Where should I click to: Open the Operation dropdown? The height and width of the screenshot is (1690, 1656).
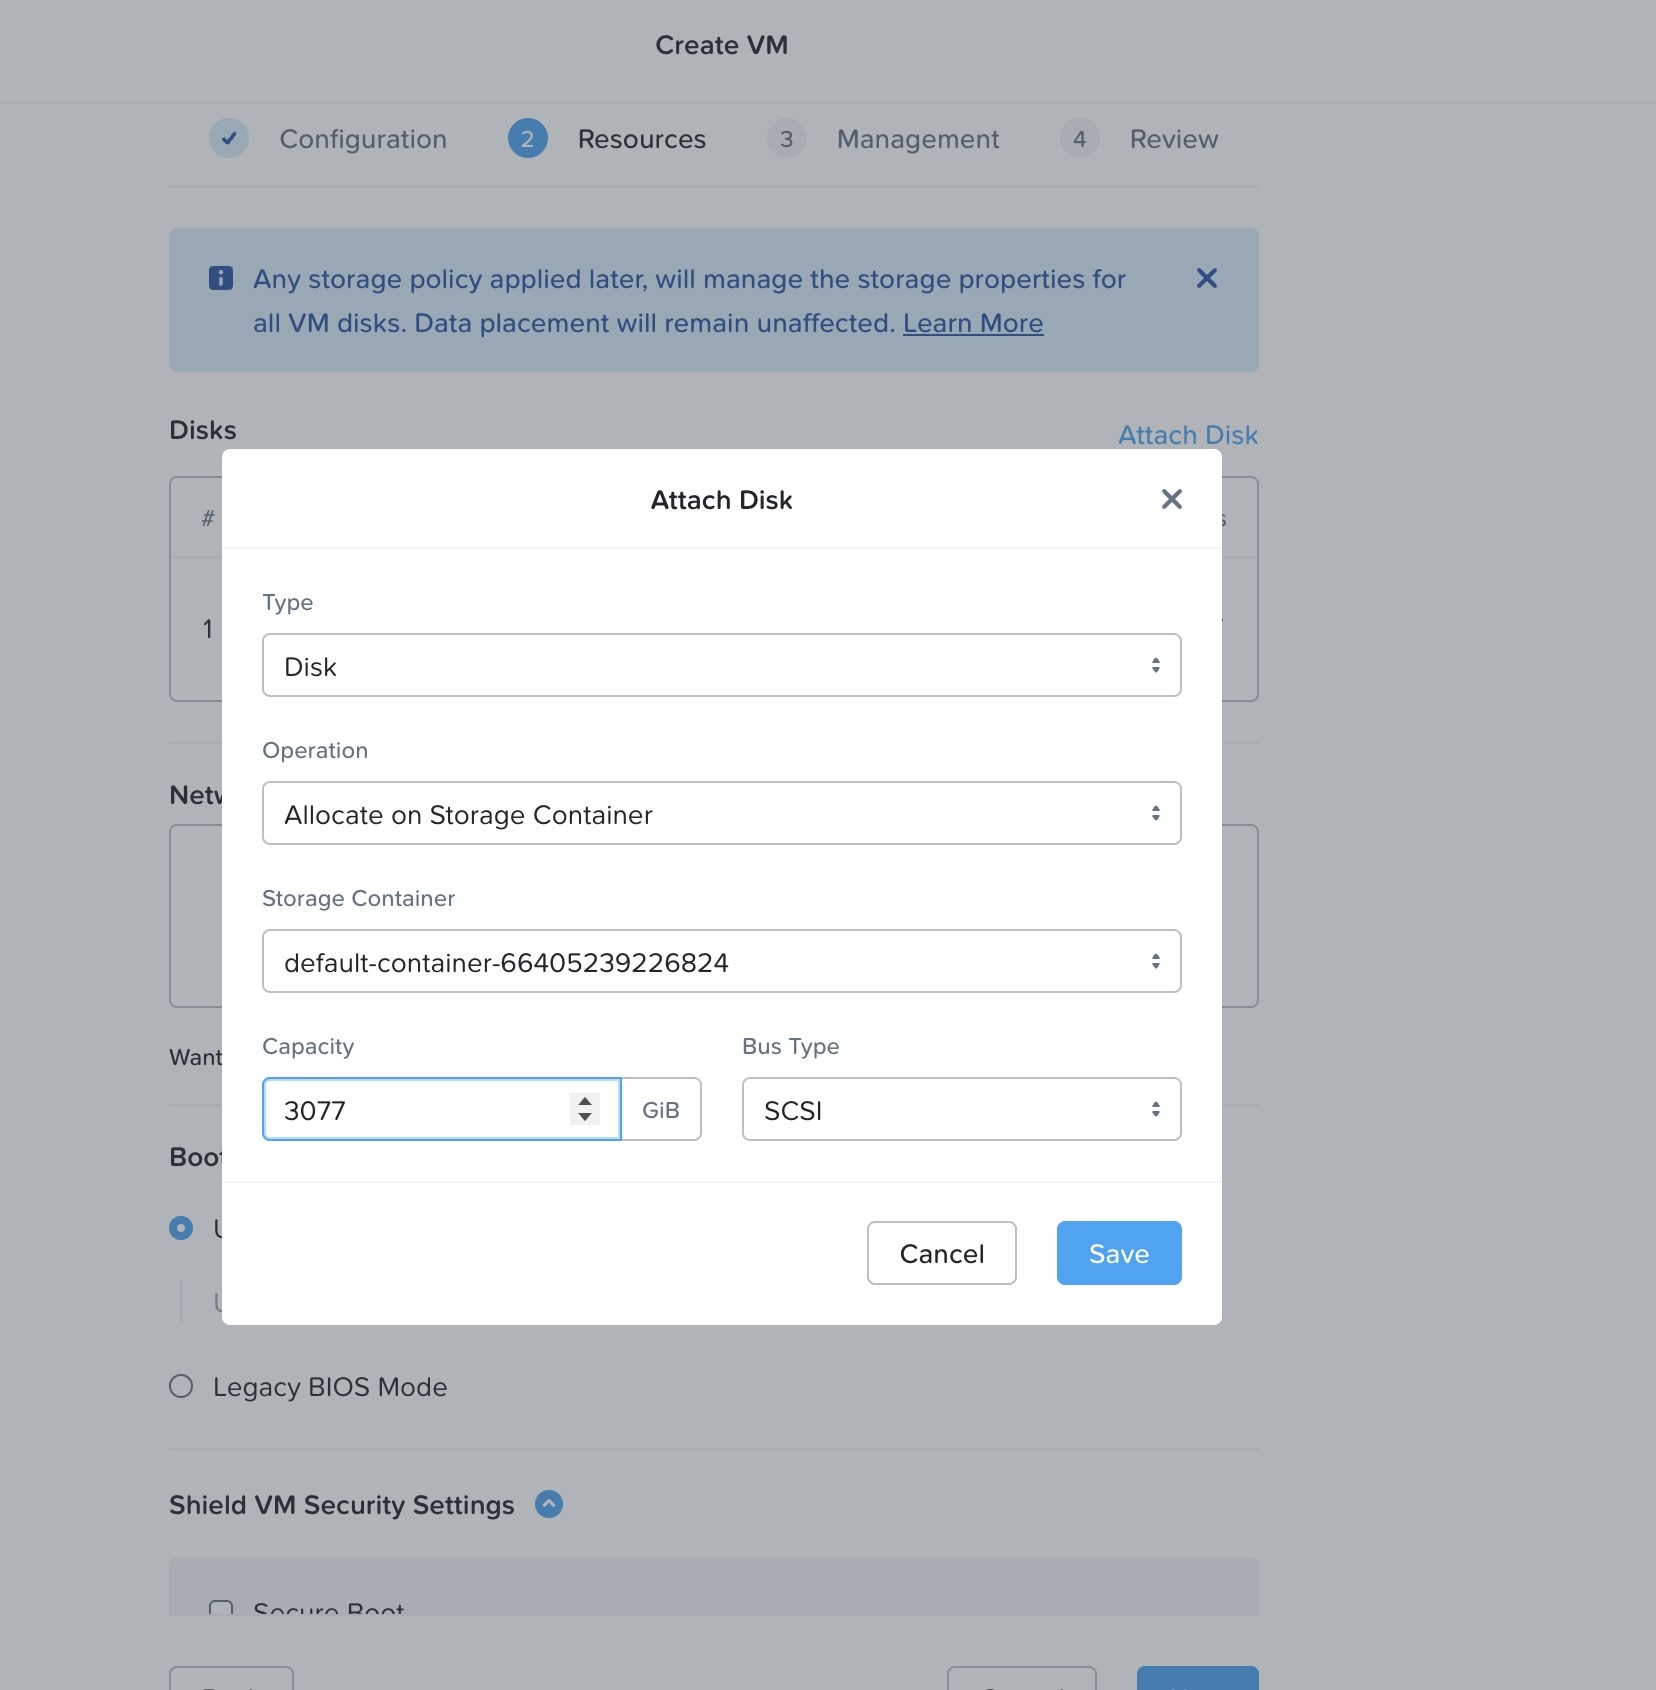point(721,813)
